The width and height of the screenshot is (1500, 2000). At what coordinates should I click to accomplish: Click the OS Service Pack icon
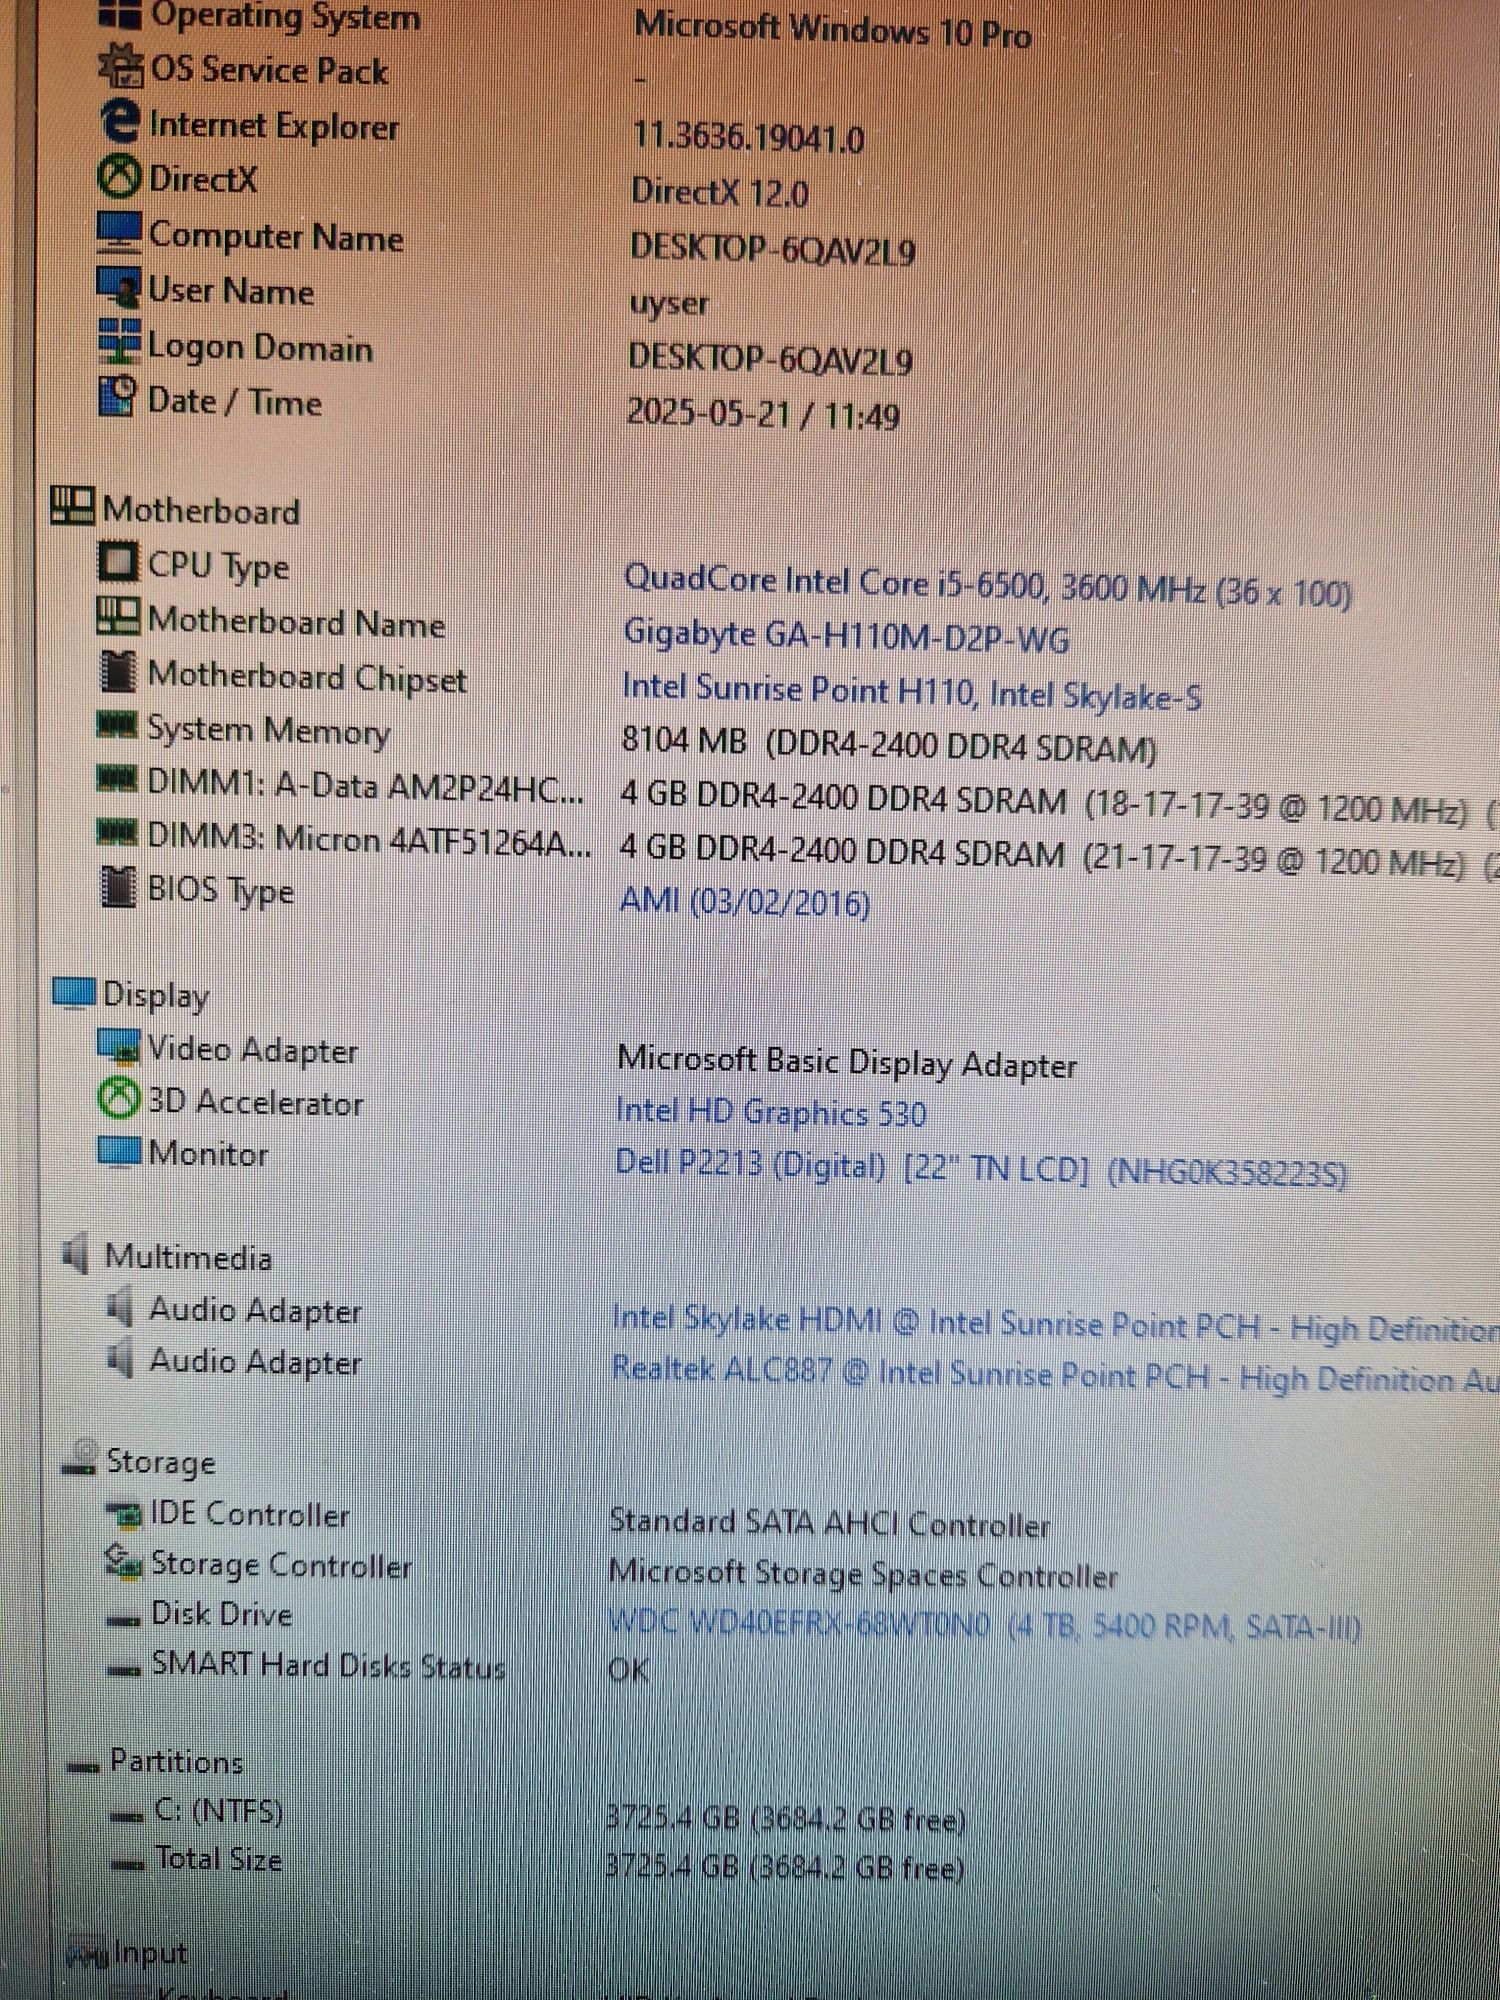coord(121,67)
